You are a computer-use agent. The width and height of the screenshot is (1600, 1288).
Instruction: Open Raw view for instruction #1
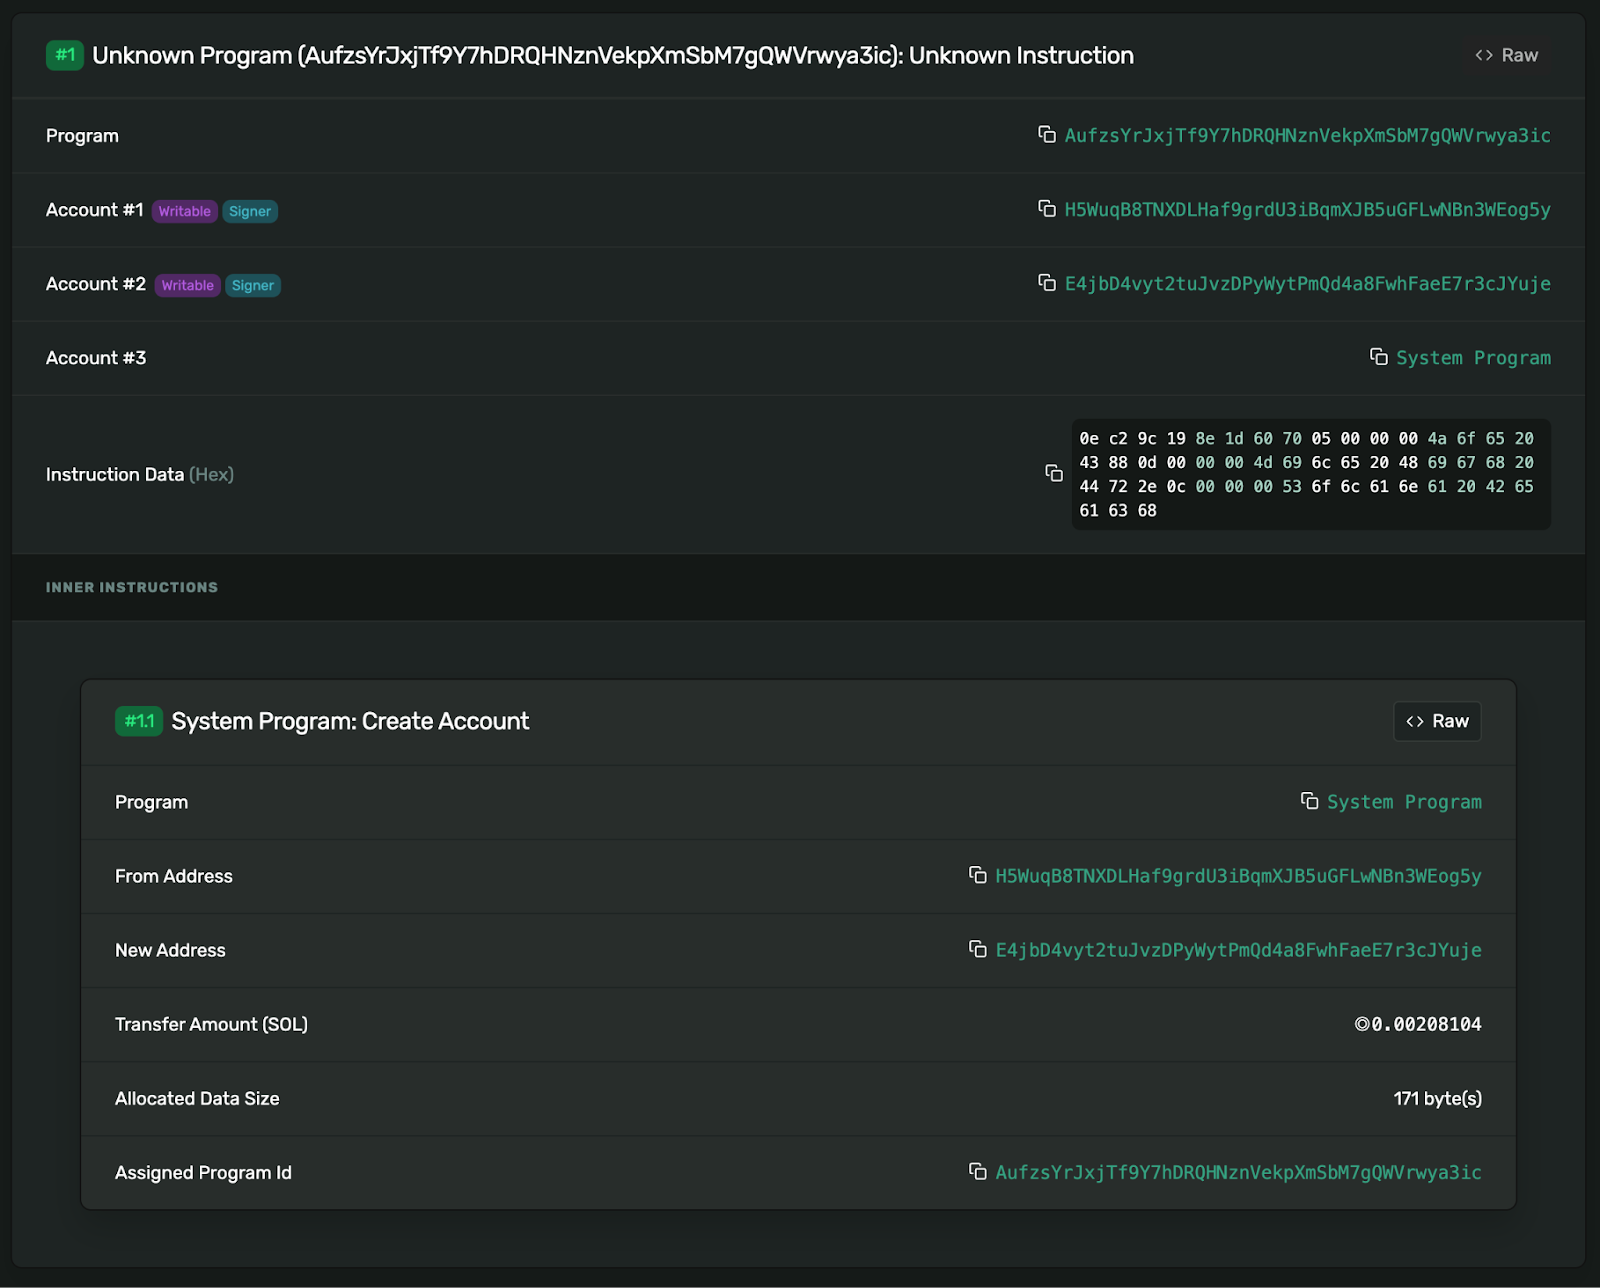1507,55
